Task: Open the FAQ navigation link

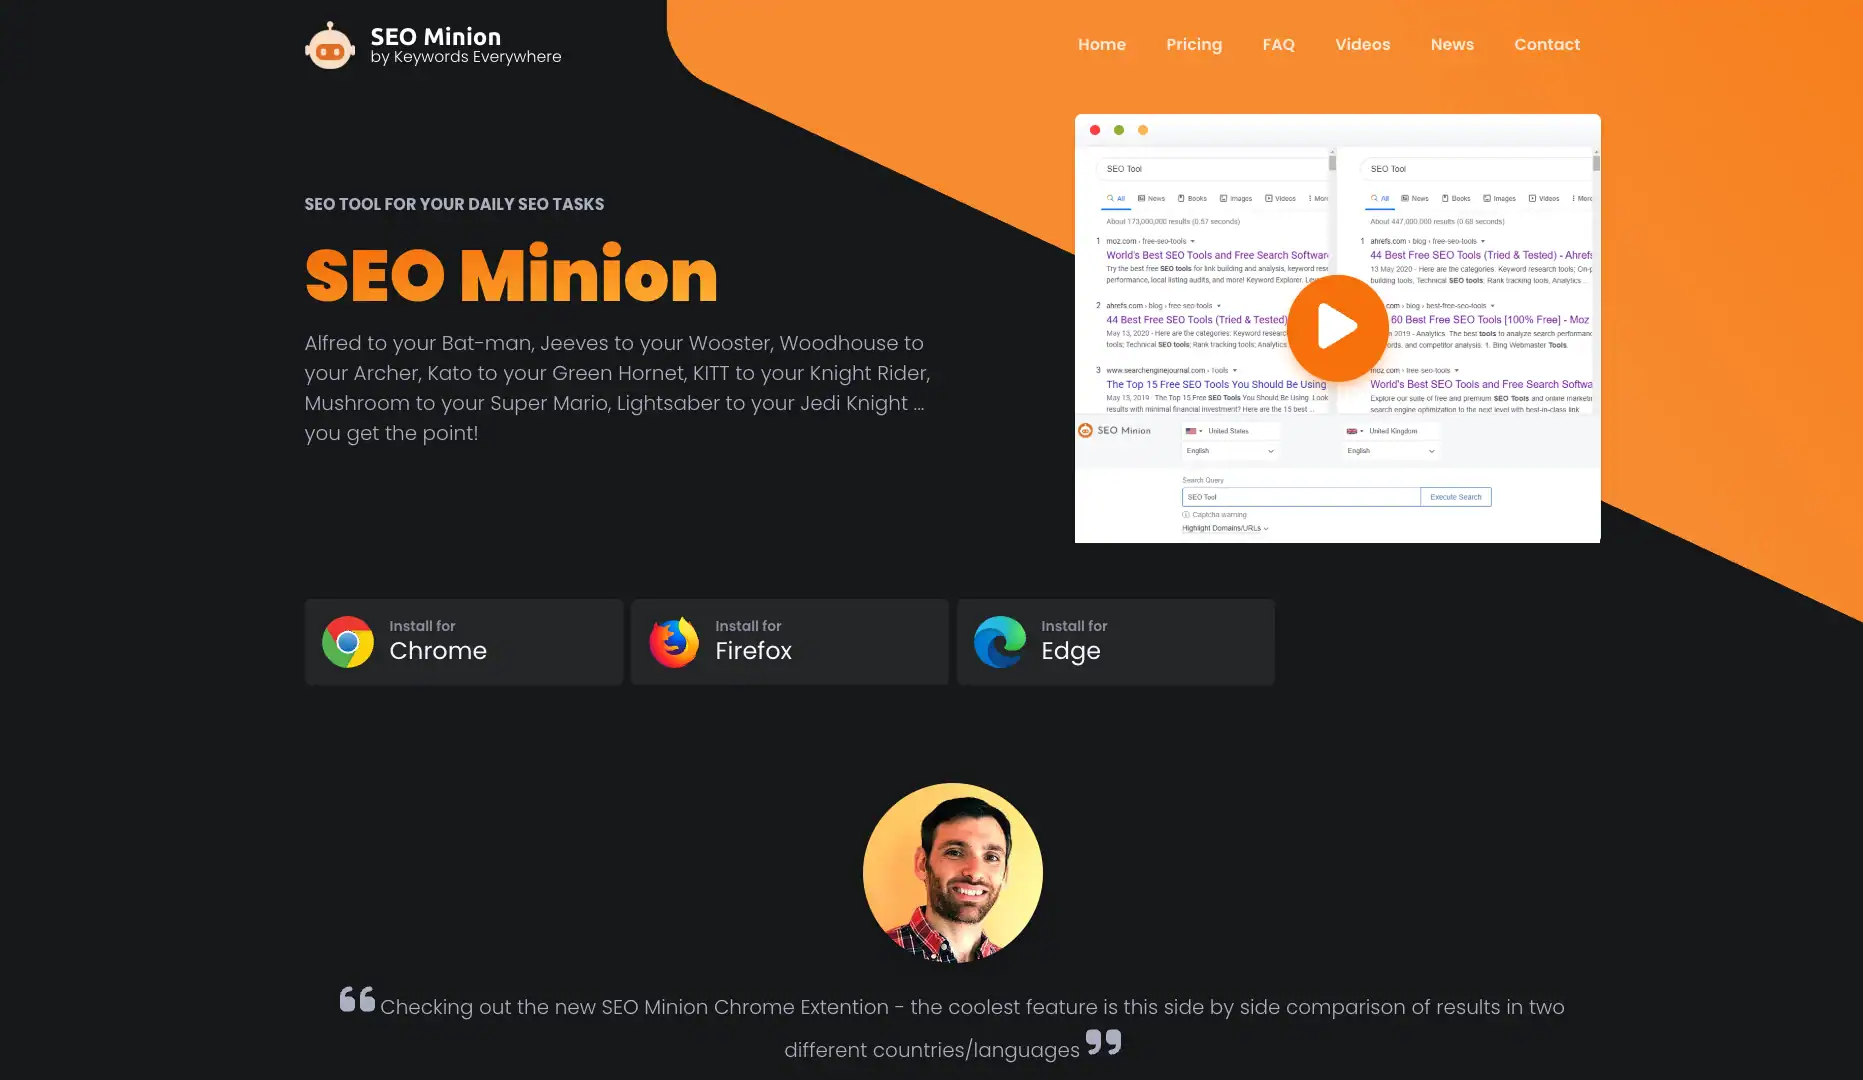Action: click(x=1278, y=45)
